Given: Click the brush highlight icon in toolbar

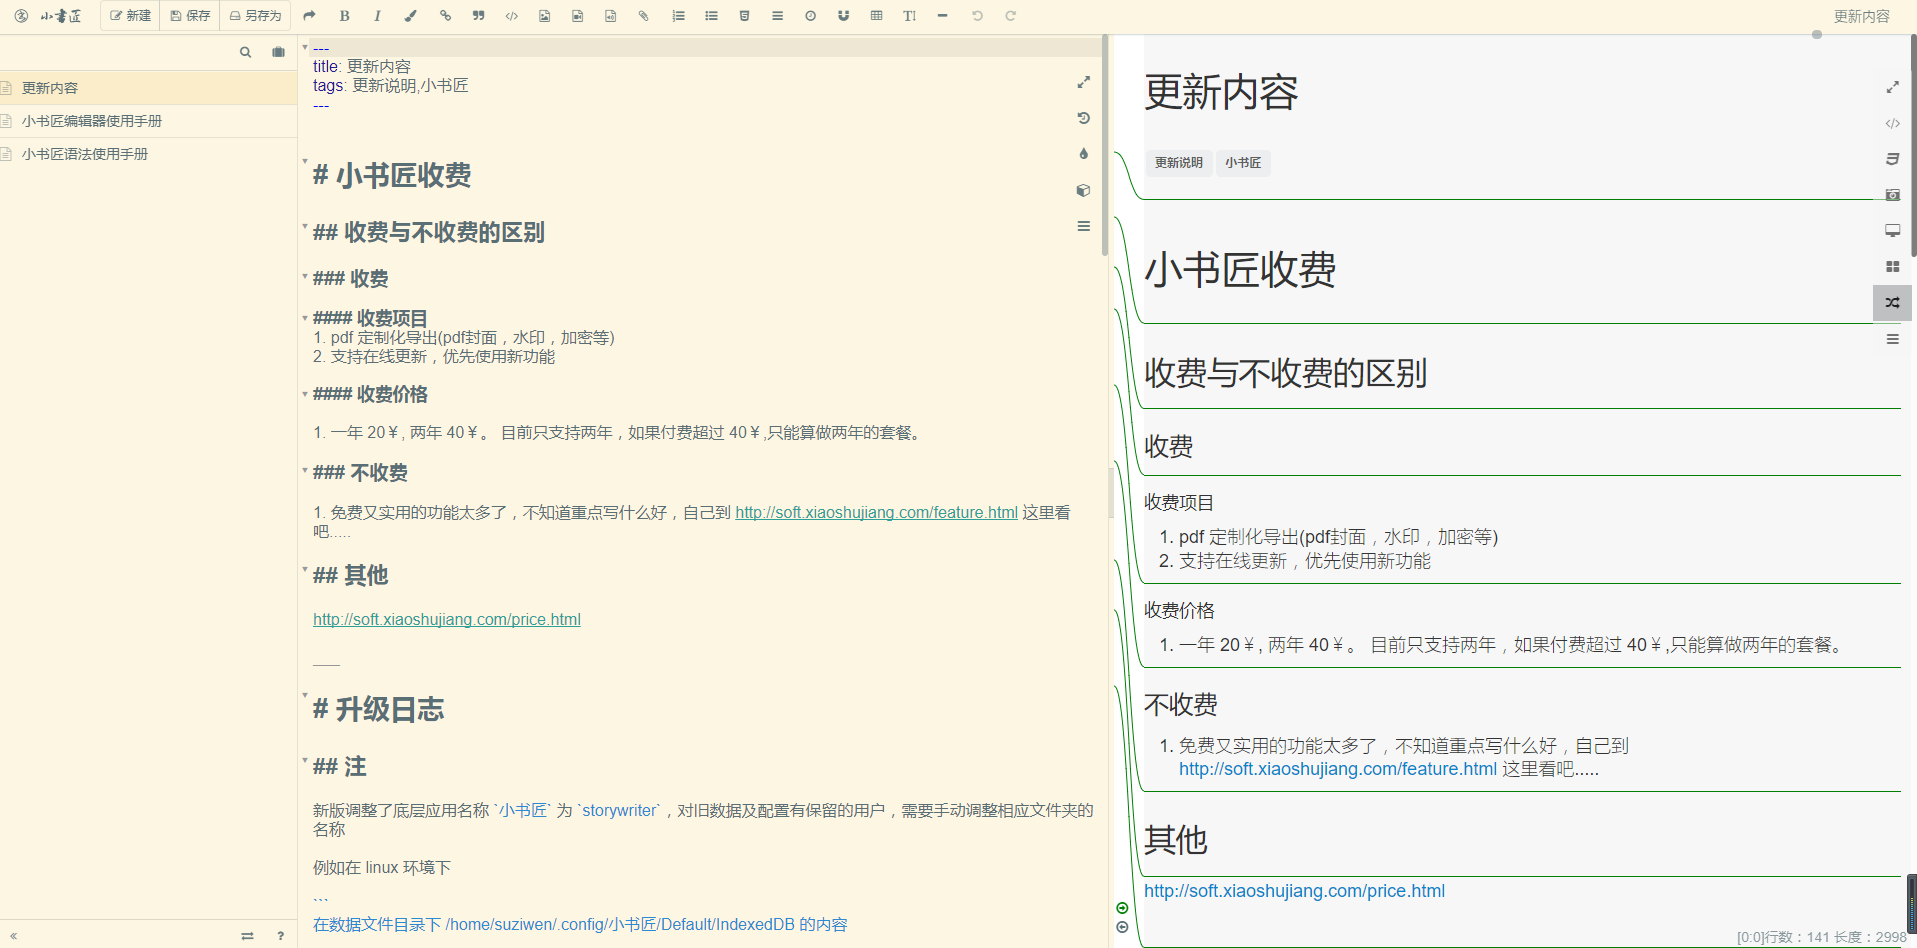Looking at the screenshot, I should click(411, 16).
